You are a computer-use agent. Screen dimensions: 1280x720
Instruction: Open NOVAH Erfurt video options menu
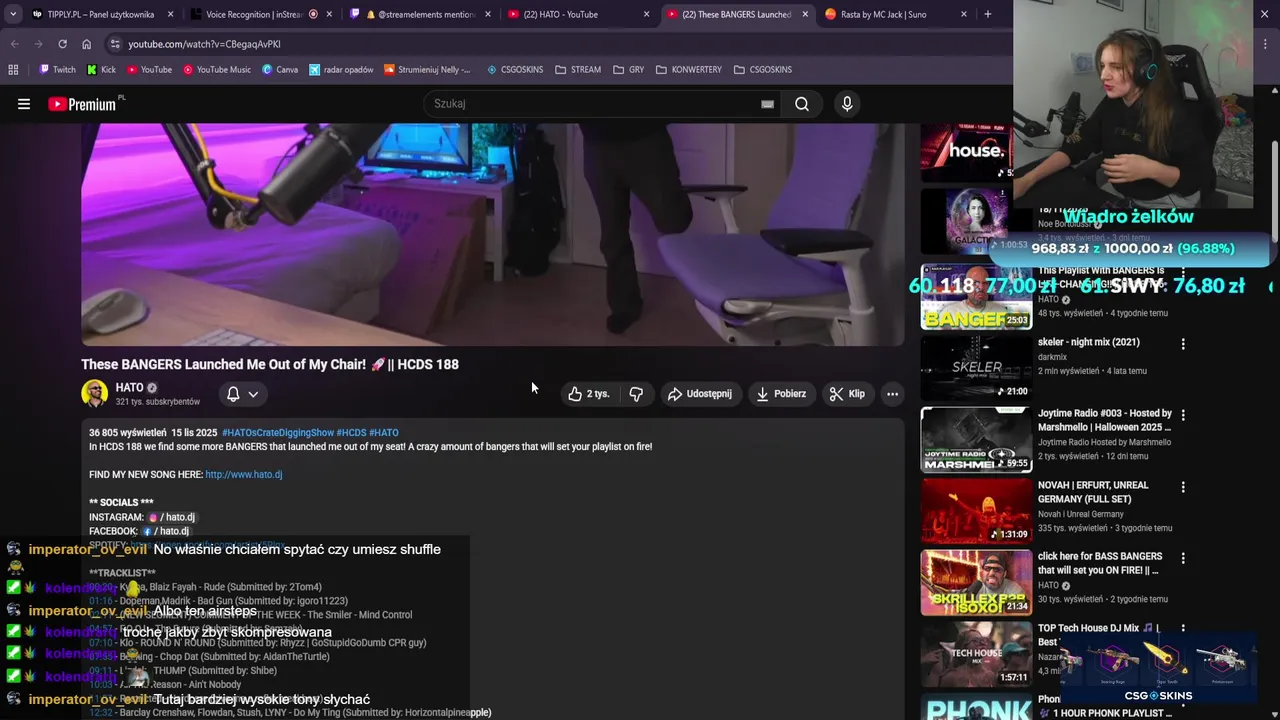coord(1183,487)
